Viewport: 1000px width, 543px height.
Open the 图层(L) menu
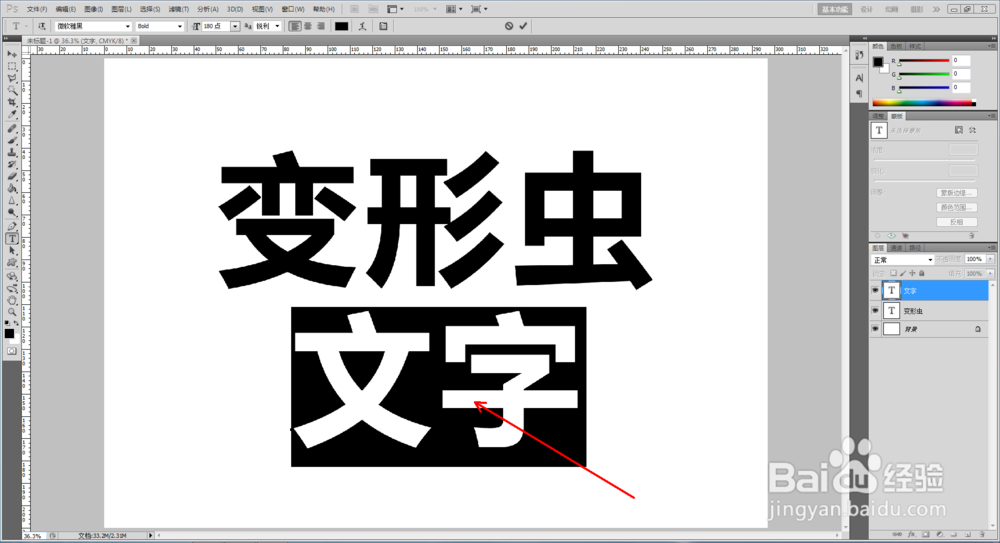click(121, 9)
